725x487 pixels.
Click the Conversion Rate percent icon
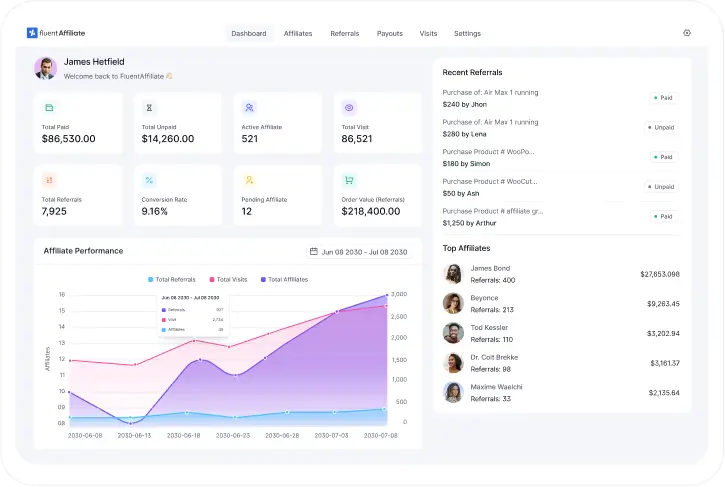149,180
